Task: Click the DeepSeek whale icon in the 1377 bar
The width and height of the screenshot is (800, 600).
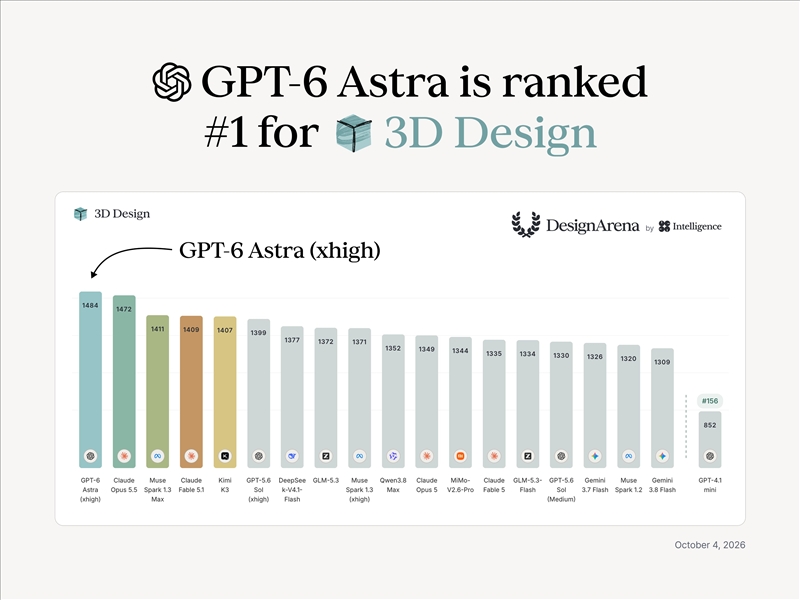Action: (x=292, y=456)
